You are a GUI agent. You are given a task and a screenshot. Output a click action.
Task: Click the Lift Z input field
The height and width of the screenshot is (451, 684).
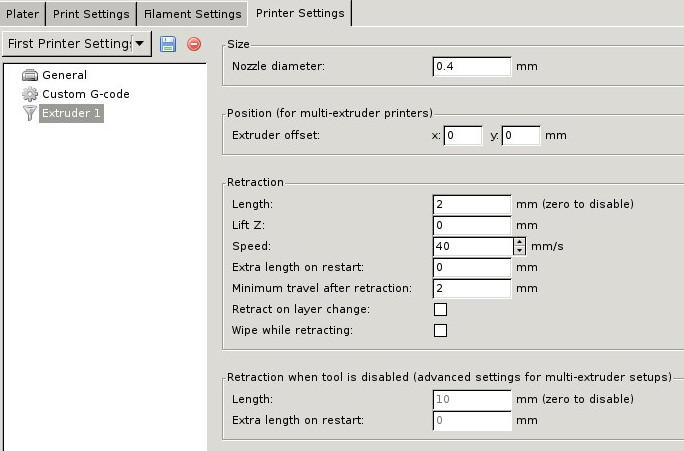pos(472,225)
